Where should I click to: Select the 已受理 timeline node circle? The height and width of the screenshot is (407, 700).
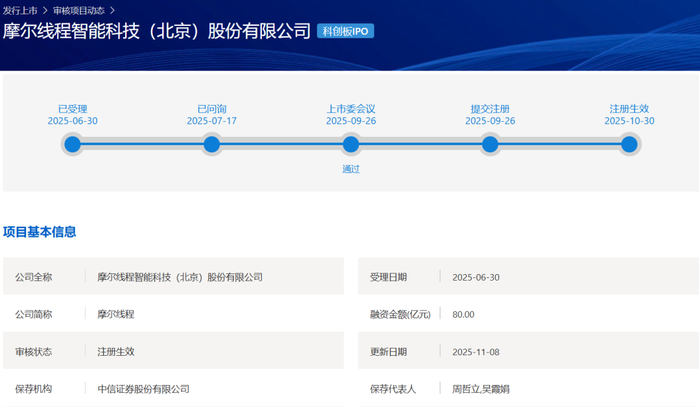[72, 145]
